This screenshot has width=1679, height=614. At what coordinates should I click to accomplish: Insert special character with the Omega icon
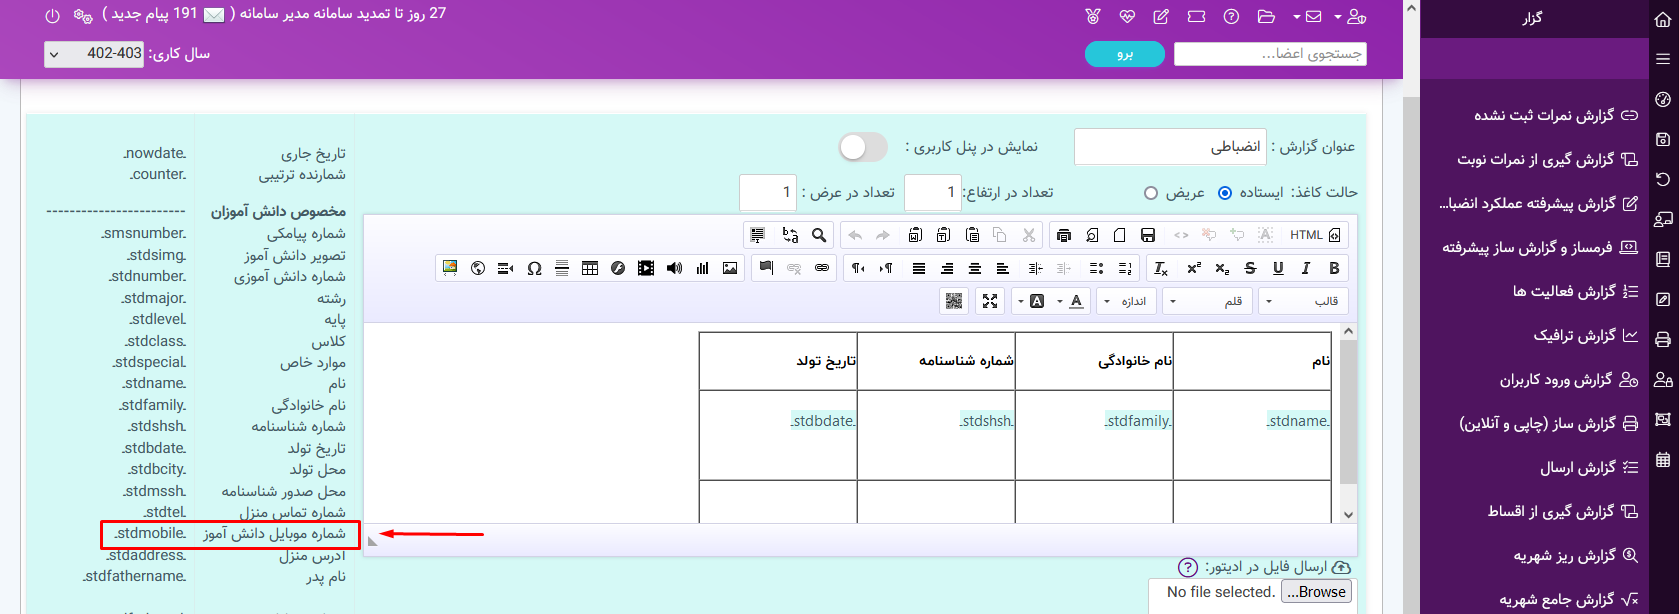tap(534, 268)
